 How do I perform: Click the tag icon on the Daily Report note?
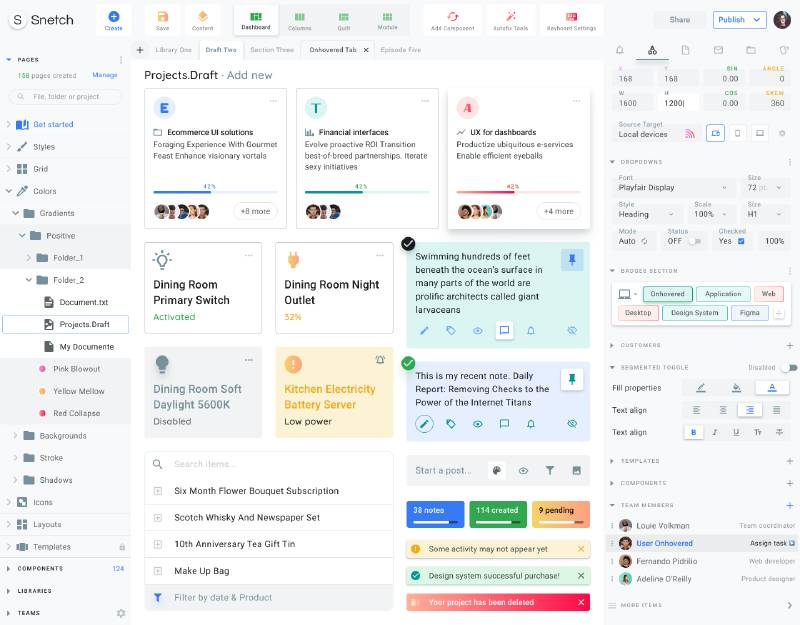(x=451, y=424)
